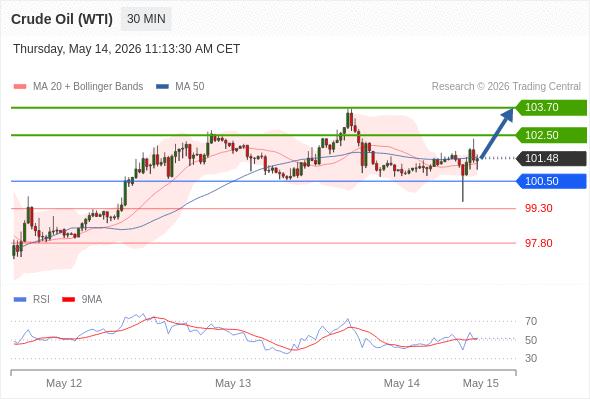Click the 101.48 current price tag
The height and width of the screenshot is (400, 590).
point(551,158)
